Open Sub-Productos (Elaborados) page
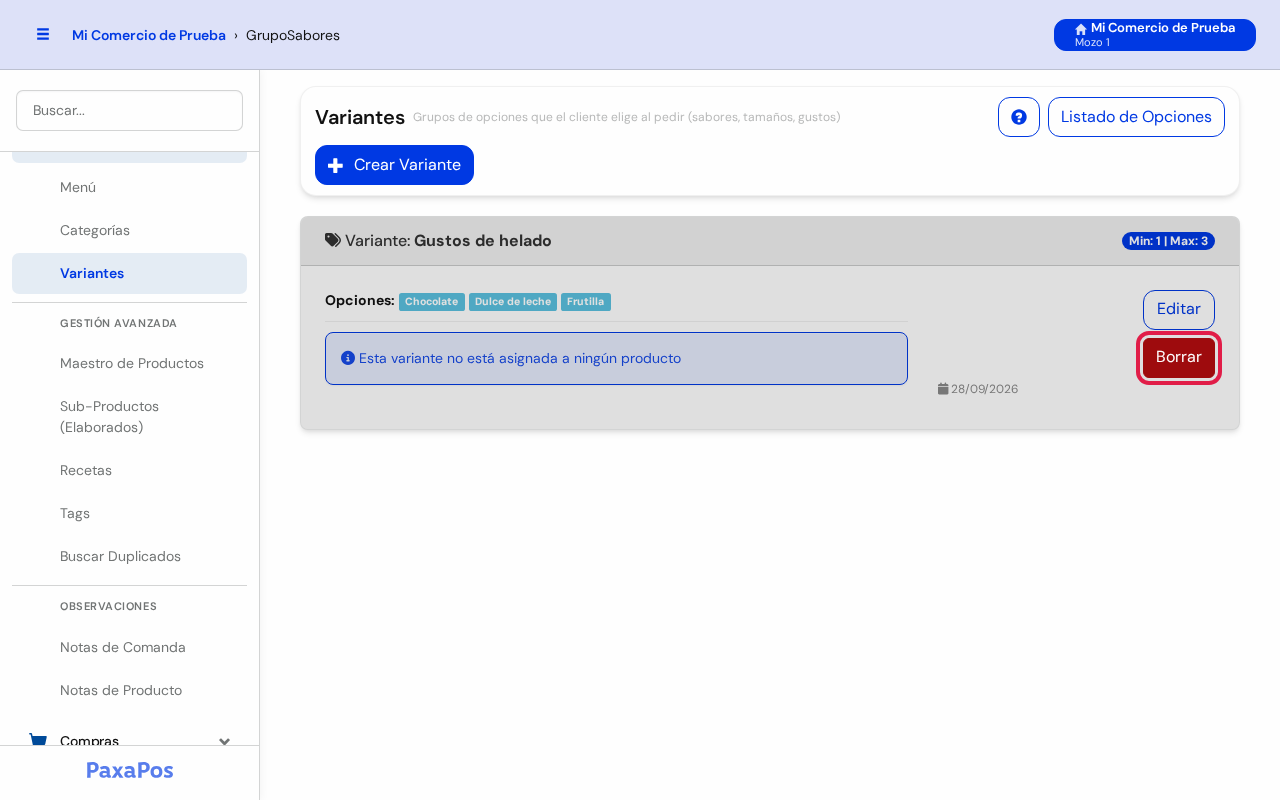The image size is (1280, 800). click(x=130, y=417)
